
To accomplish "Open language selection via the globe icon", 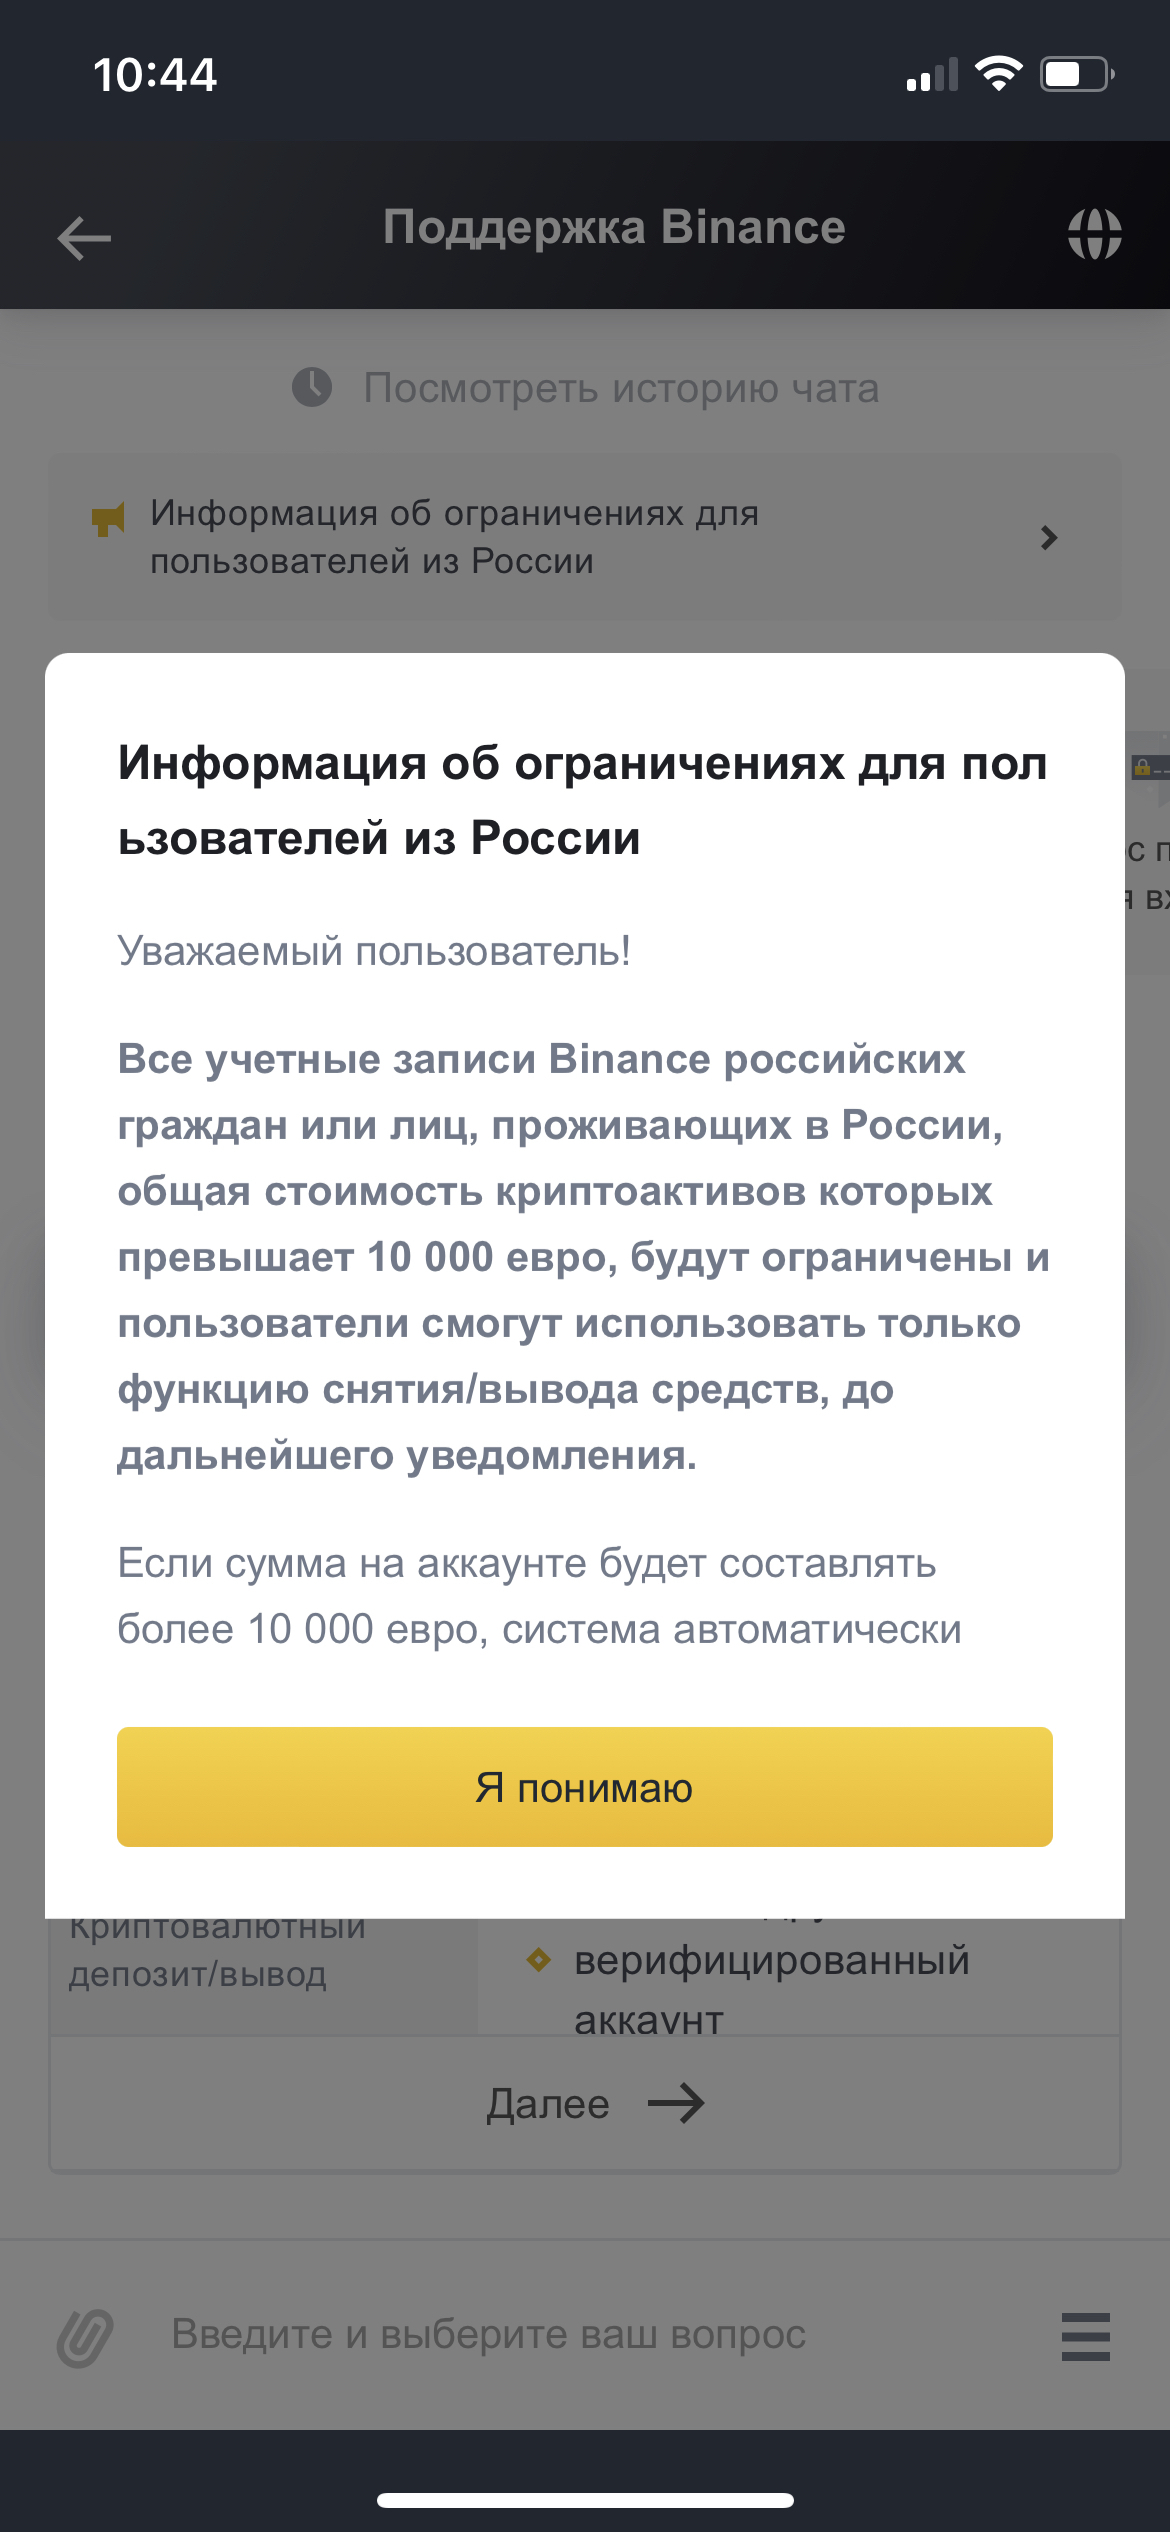I will coord(1094,235).
